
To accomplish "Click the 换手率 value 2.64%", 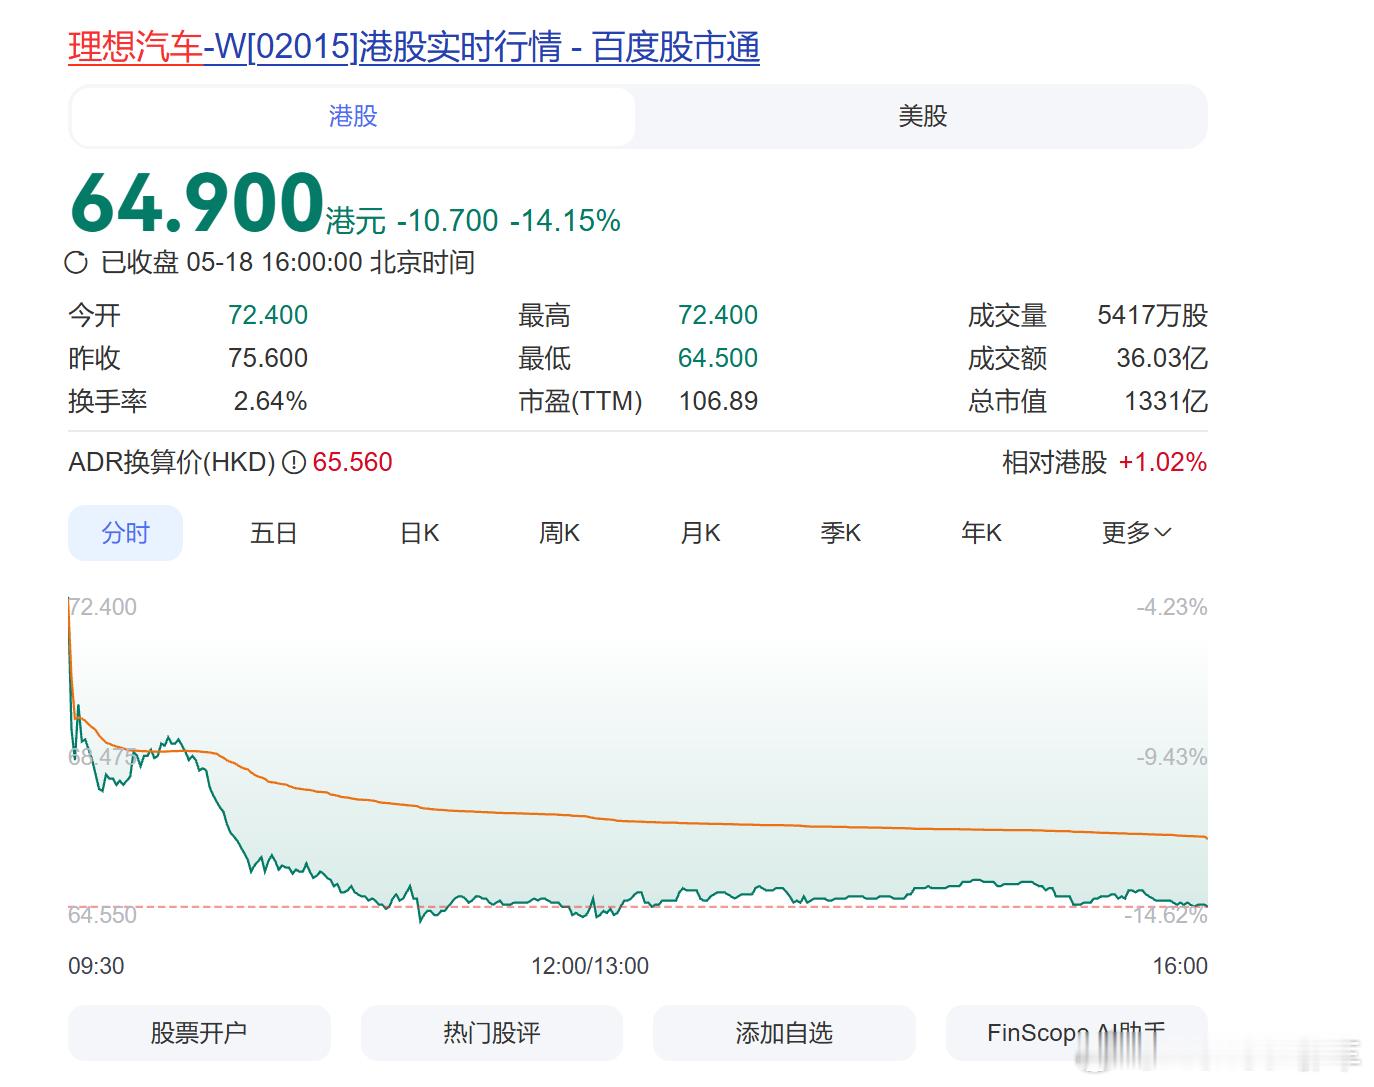I will click(x=270, y=401).
